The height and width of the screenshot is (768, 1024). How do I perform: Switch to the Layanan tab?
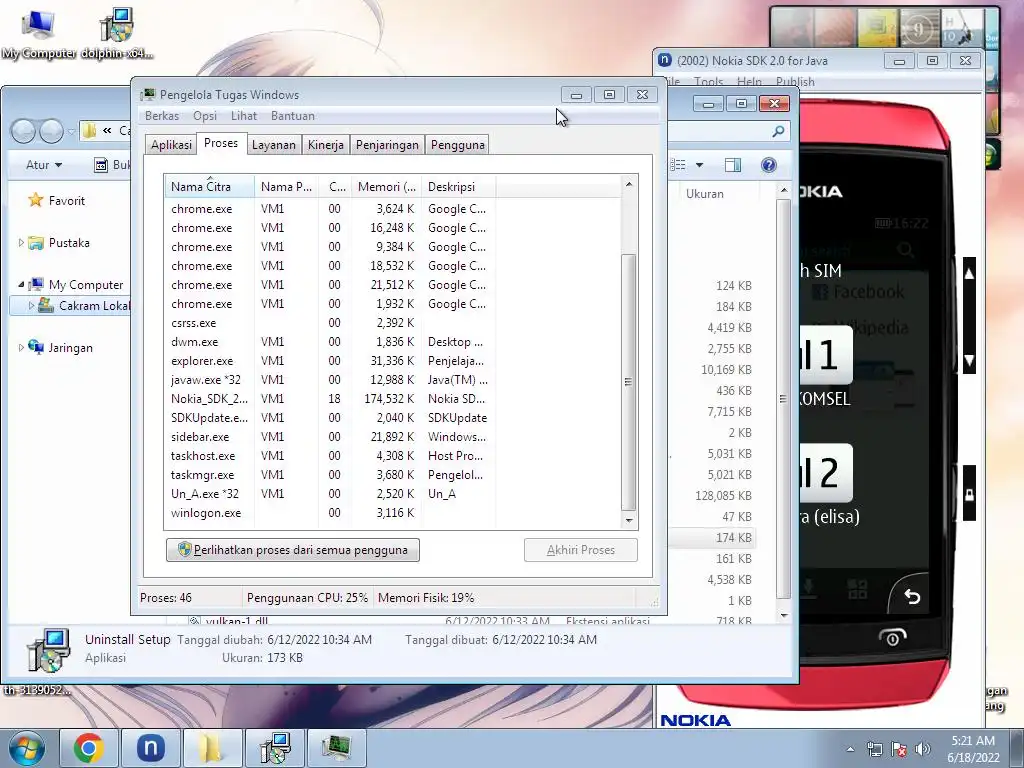point(274,144)
